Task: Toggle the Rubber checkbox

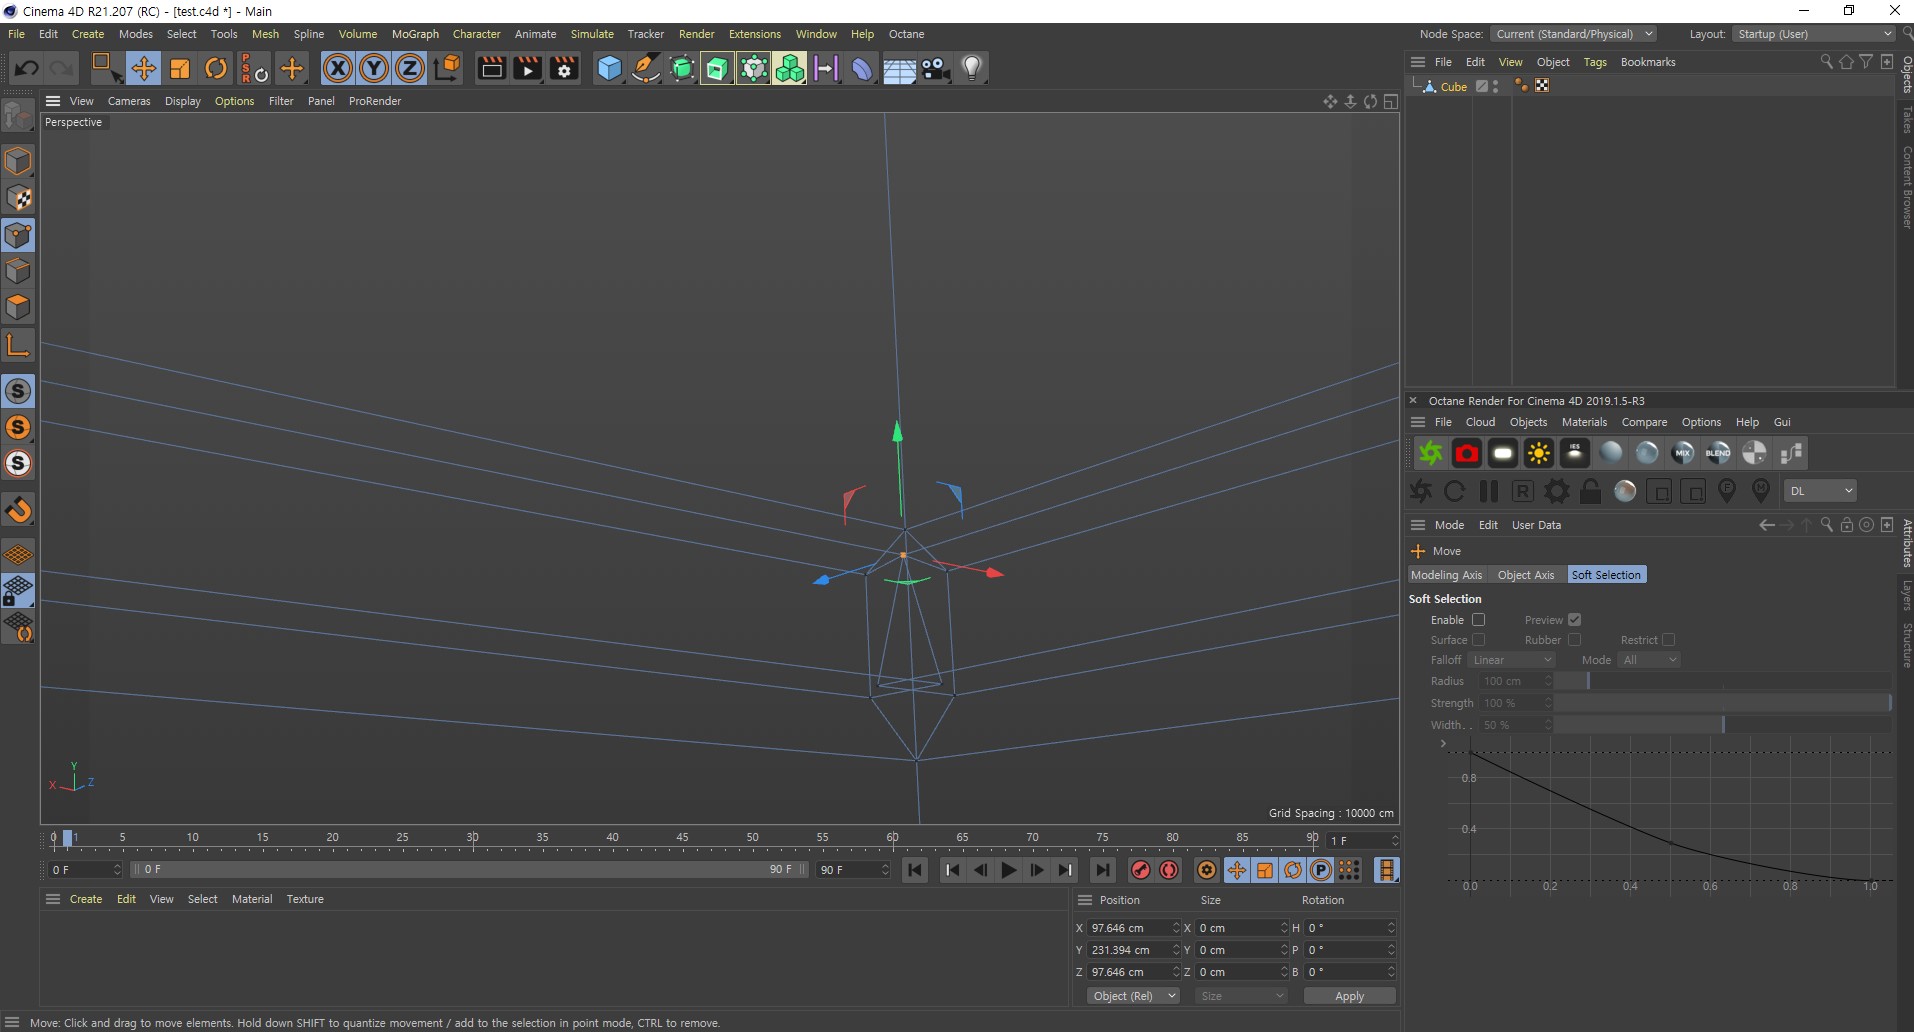Action: coord(1574,640)
